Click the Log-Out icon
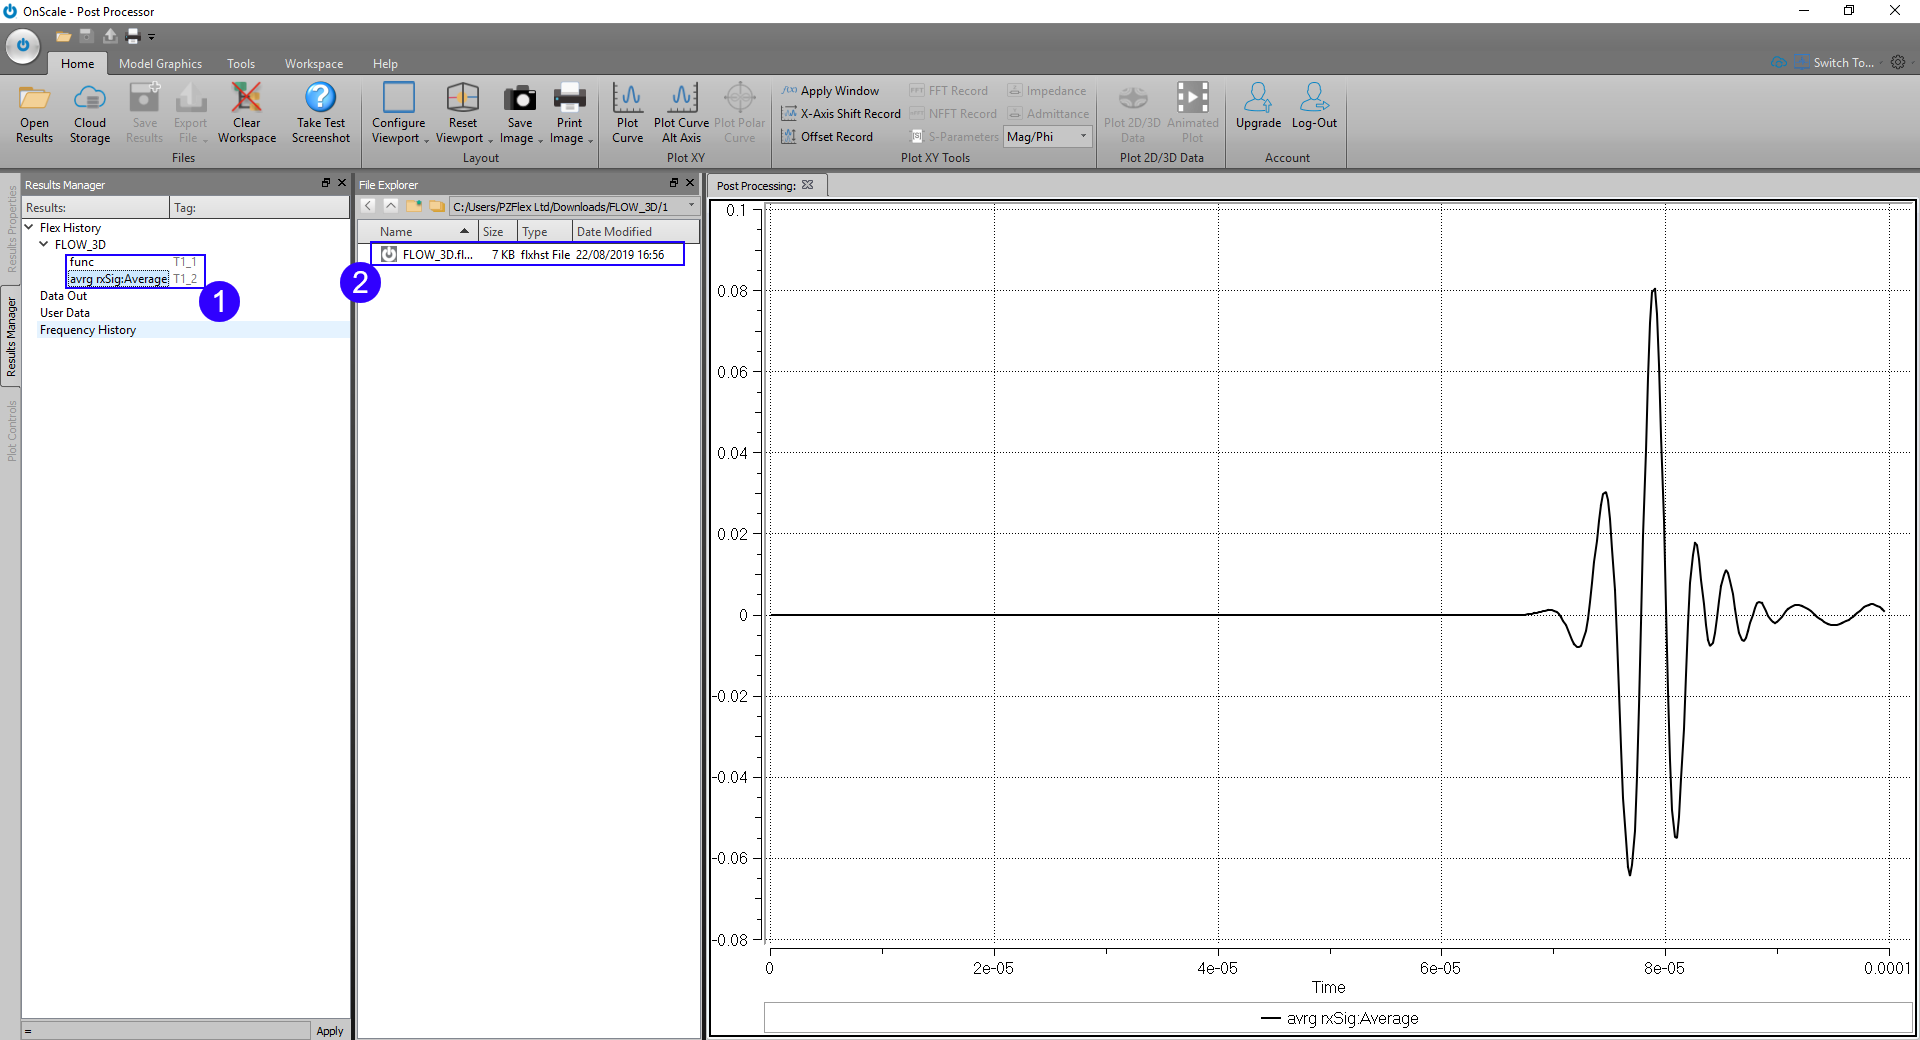The width and height of the screenshot is (1920, 1040). pyautogui.click(x=1314, y=98)
